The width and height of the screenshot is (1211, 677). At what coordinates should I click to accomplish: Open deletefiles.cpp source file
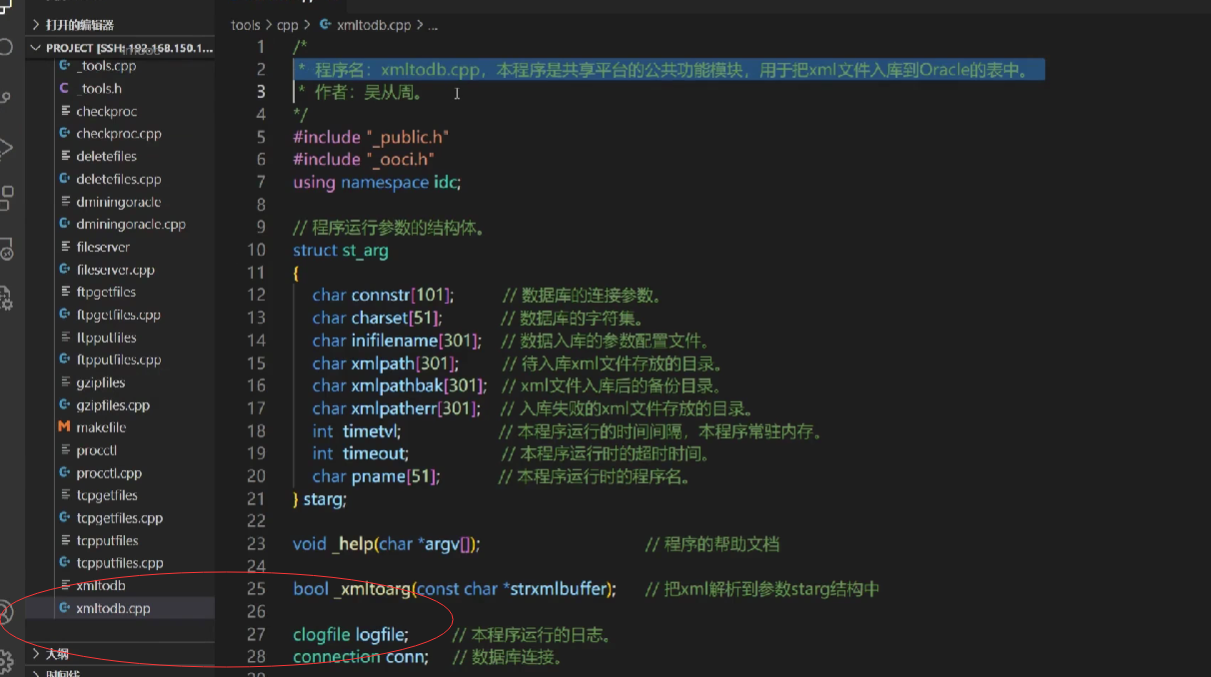click(x=118, y=179)
